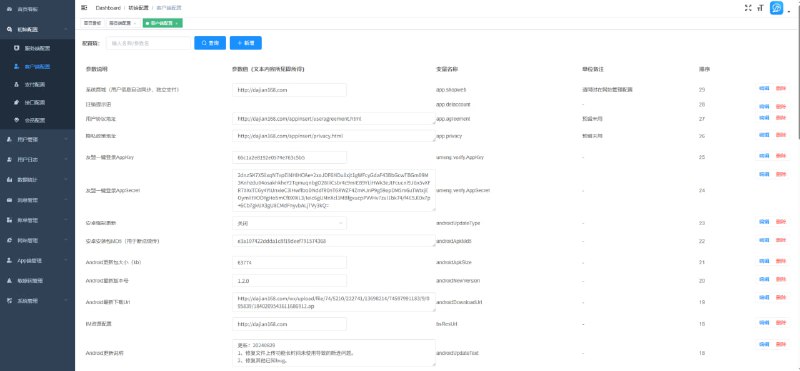Image resolution: width=800 pixels, height=371 pixels.
Task: Click the blue add new (+ 新增) button
Action: 245,43
